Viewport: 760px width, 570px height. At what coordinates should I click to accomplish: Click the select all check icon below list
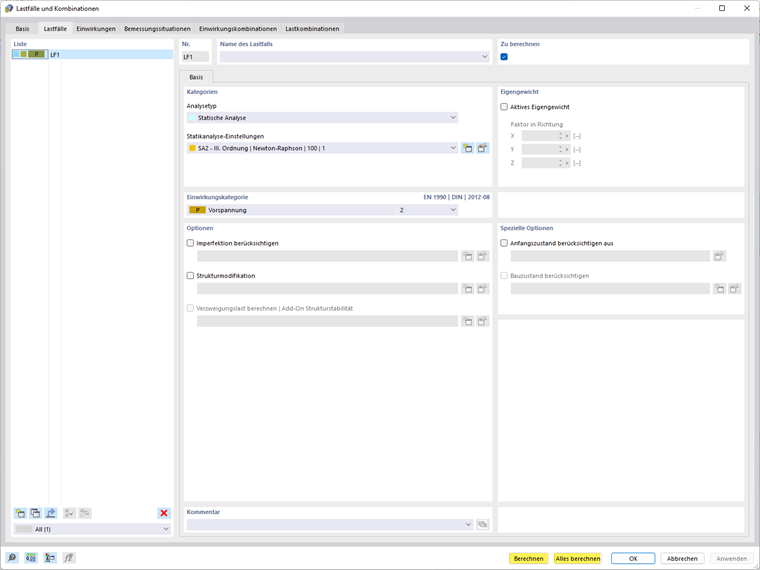(69, 513)
